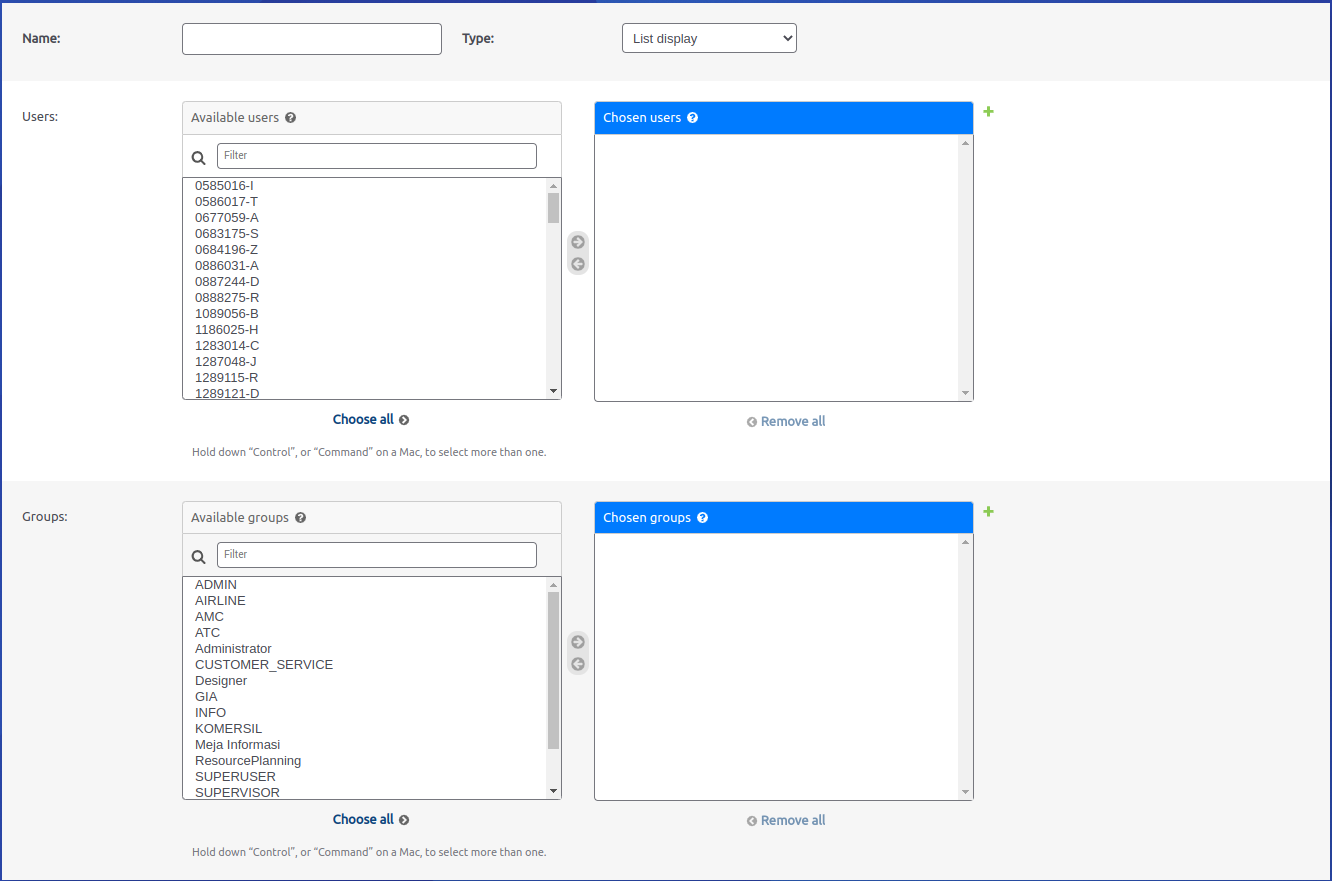The height and width of the screenshot is (881, 1332).
Task: Click the green plus icon to add a group
Action: click(988, 511)
